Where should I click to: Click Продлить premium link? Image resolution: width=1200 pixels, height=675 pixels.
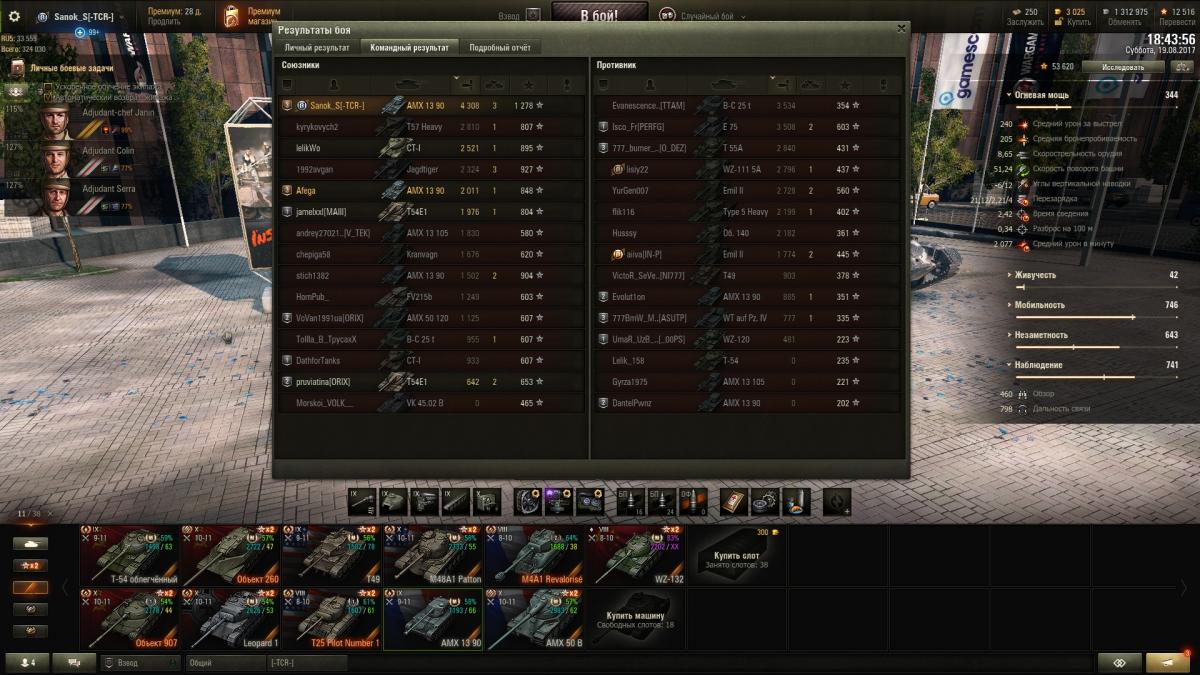[164, 21]
